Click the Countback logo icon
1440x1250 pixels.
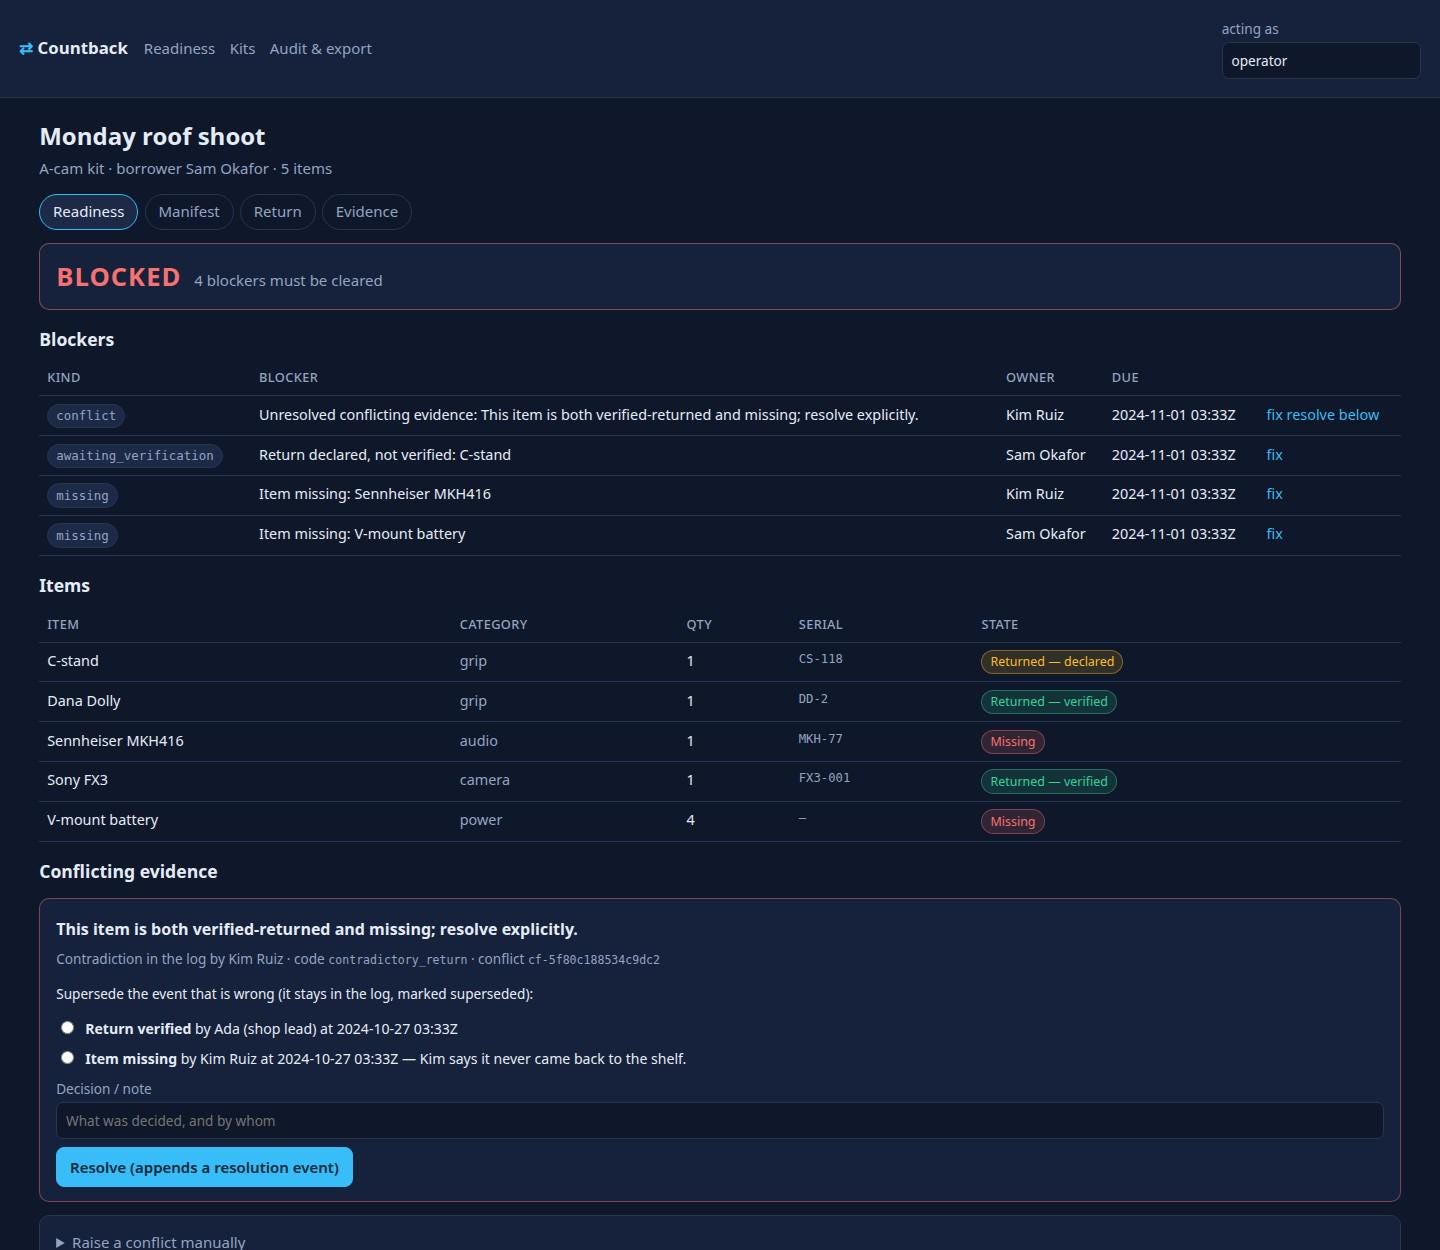click(26, 49)
